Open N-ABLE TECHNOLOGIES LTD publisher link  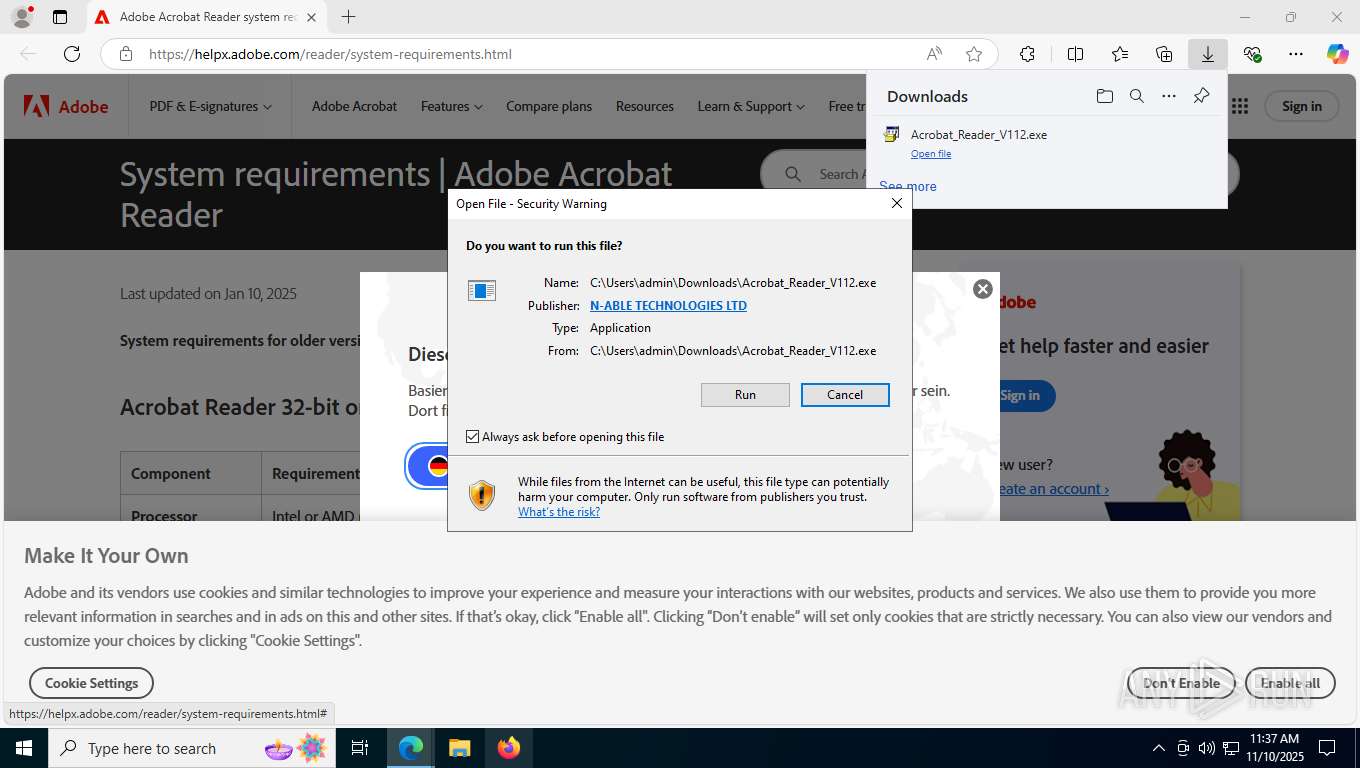coord(668,306)
